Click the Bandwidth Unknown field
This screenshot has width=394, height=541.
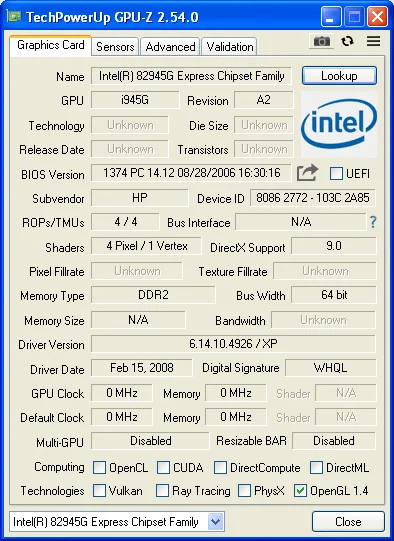tap(323, 320)
